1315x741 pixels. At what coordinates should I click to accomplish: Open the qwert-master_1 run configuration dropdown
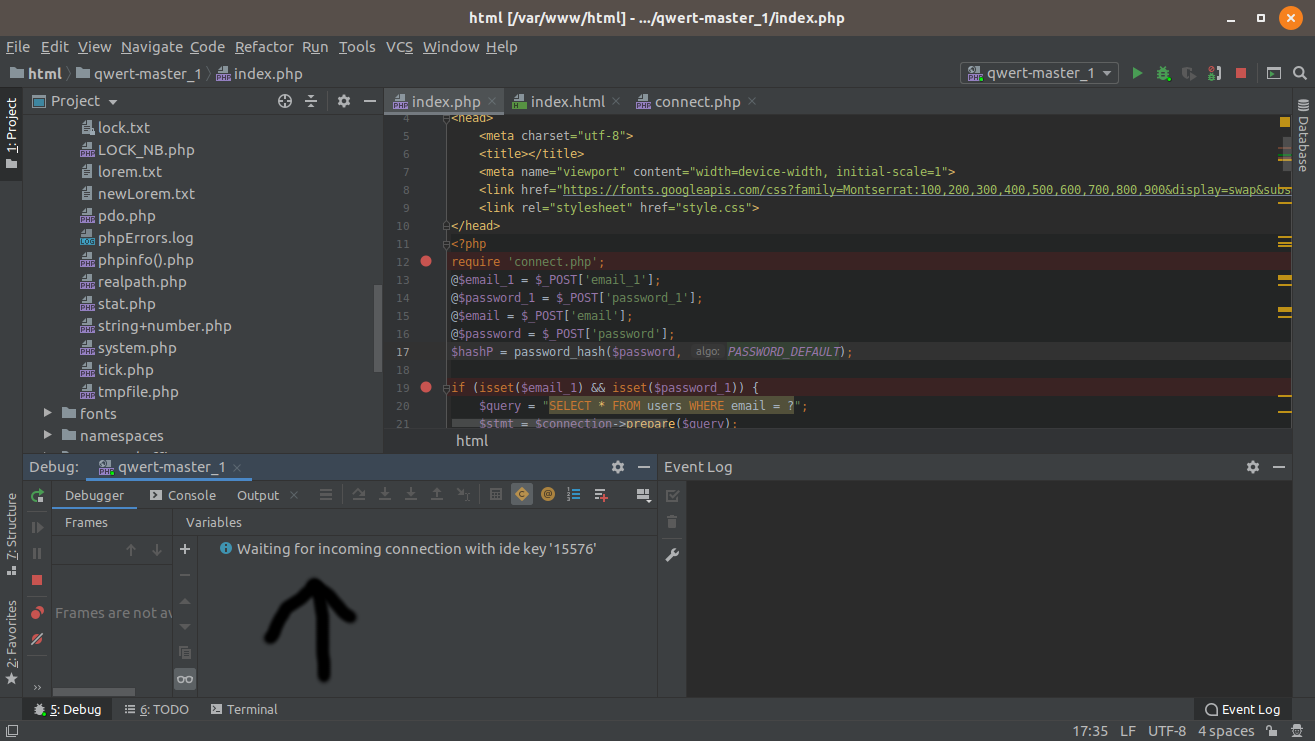pyautogui.click(x=1039, y=73)
